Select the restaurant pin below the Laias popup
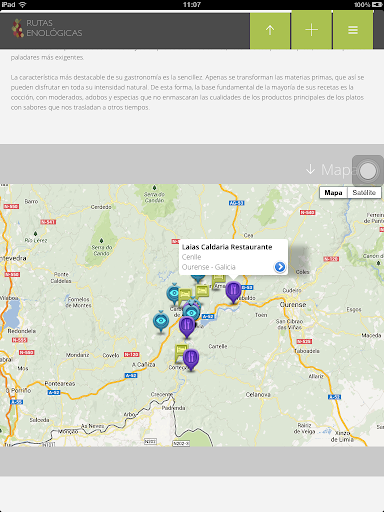This screenshot has height=512, width=384. pos(233,292)
